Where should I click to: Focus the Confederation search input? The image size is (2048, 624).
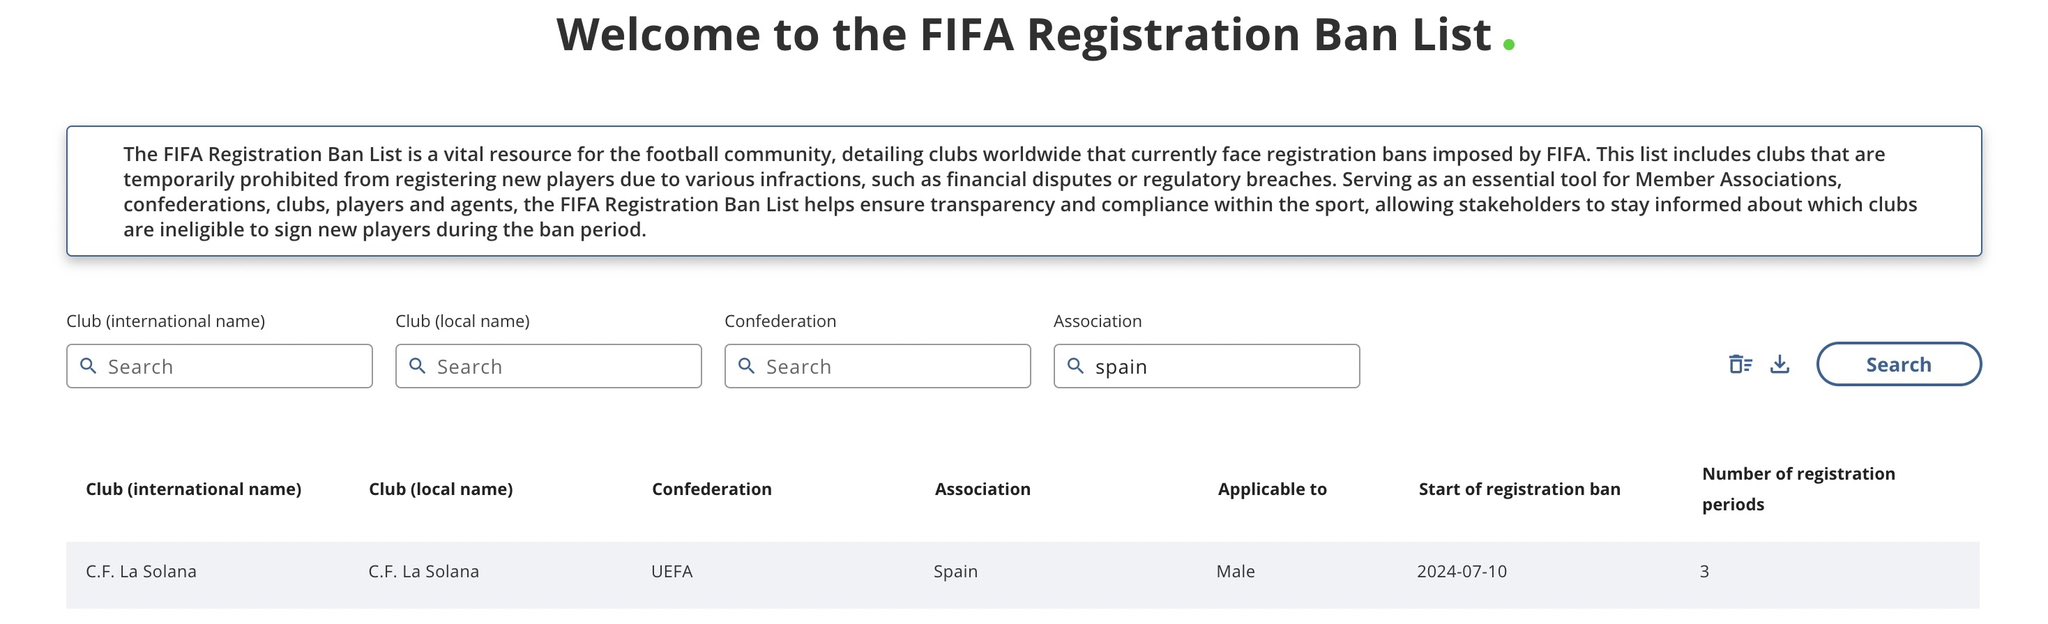click(878, 366)
